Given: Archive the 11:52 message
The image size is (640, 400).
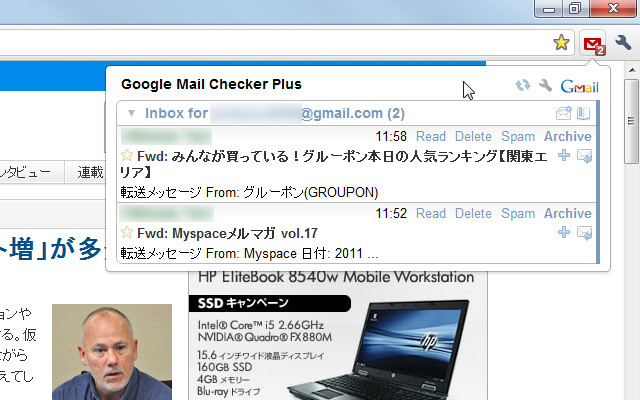Looking at the screenshot, I should 568,213.
